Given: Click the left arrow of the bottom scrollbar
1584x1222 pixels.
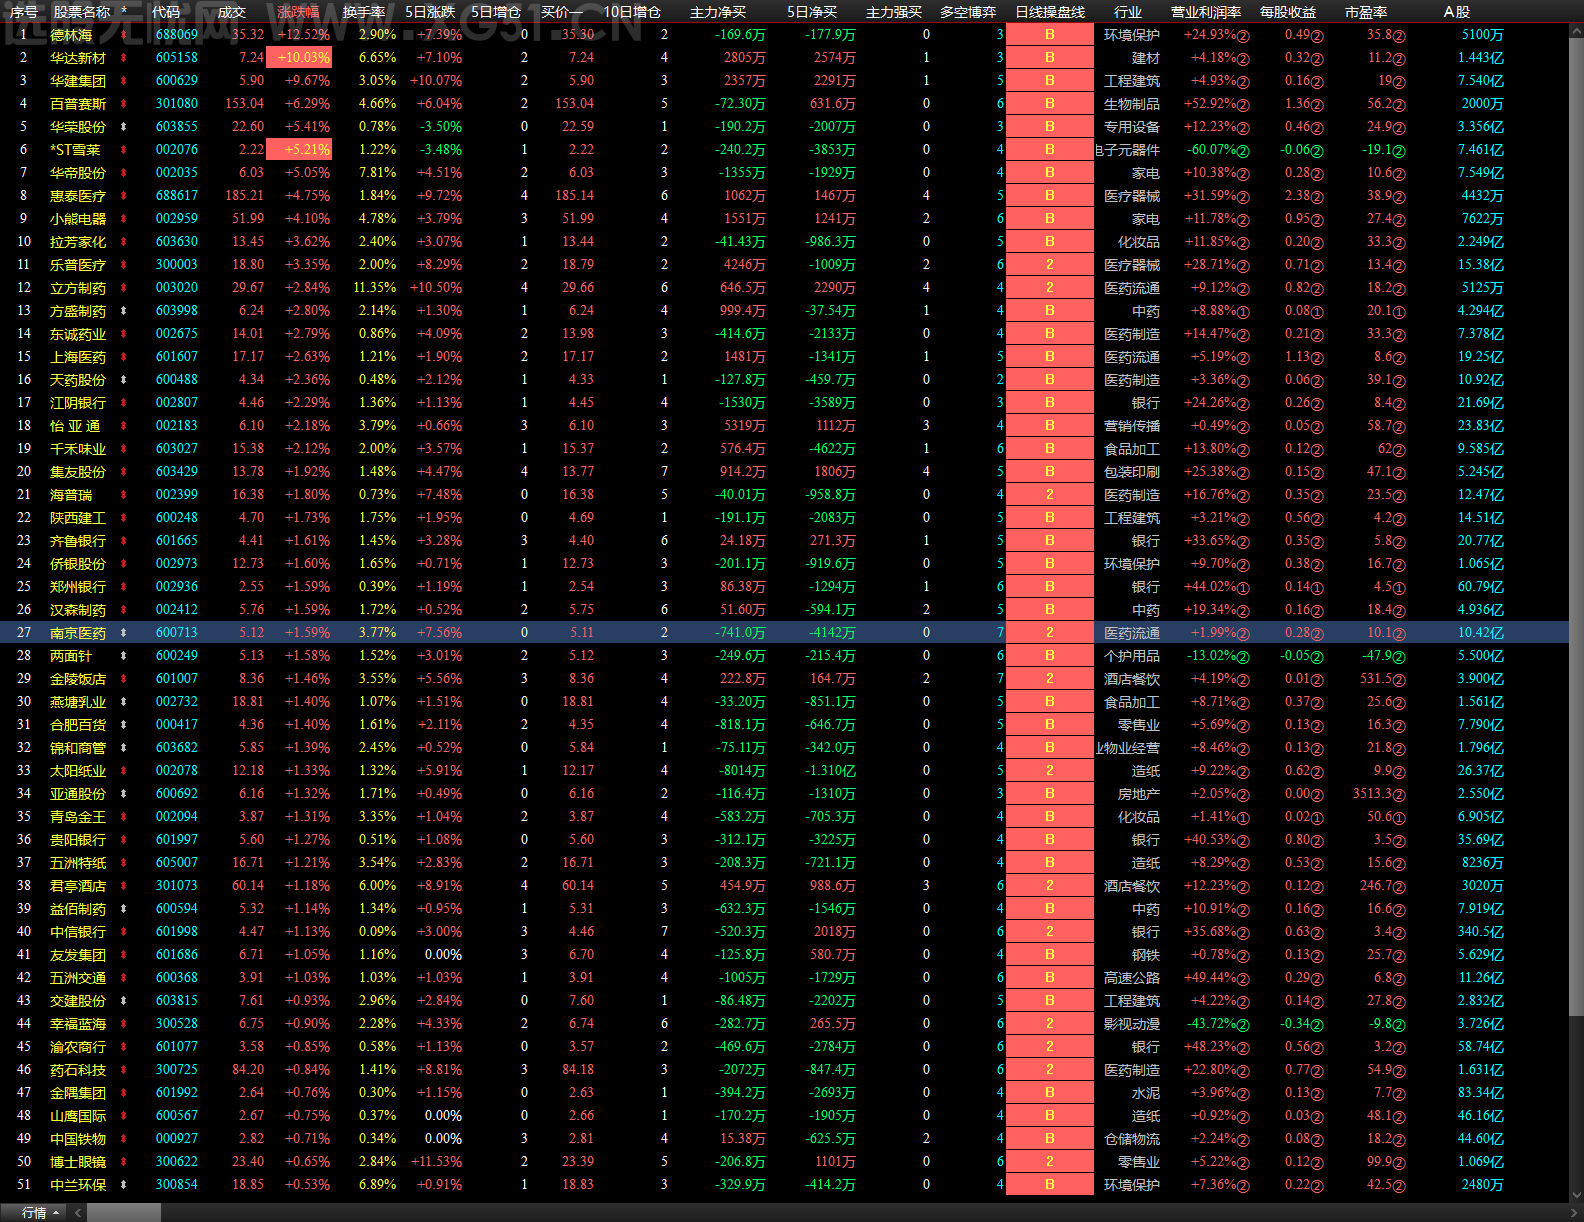Looking at the screenshot, I should [77, 1213].
